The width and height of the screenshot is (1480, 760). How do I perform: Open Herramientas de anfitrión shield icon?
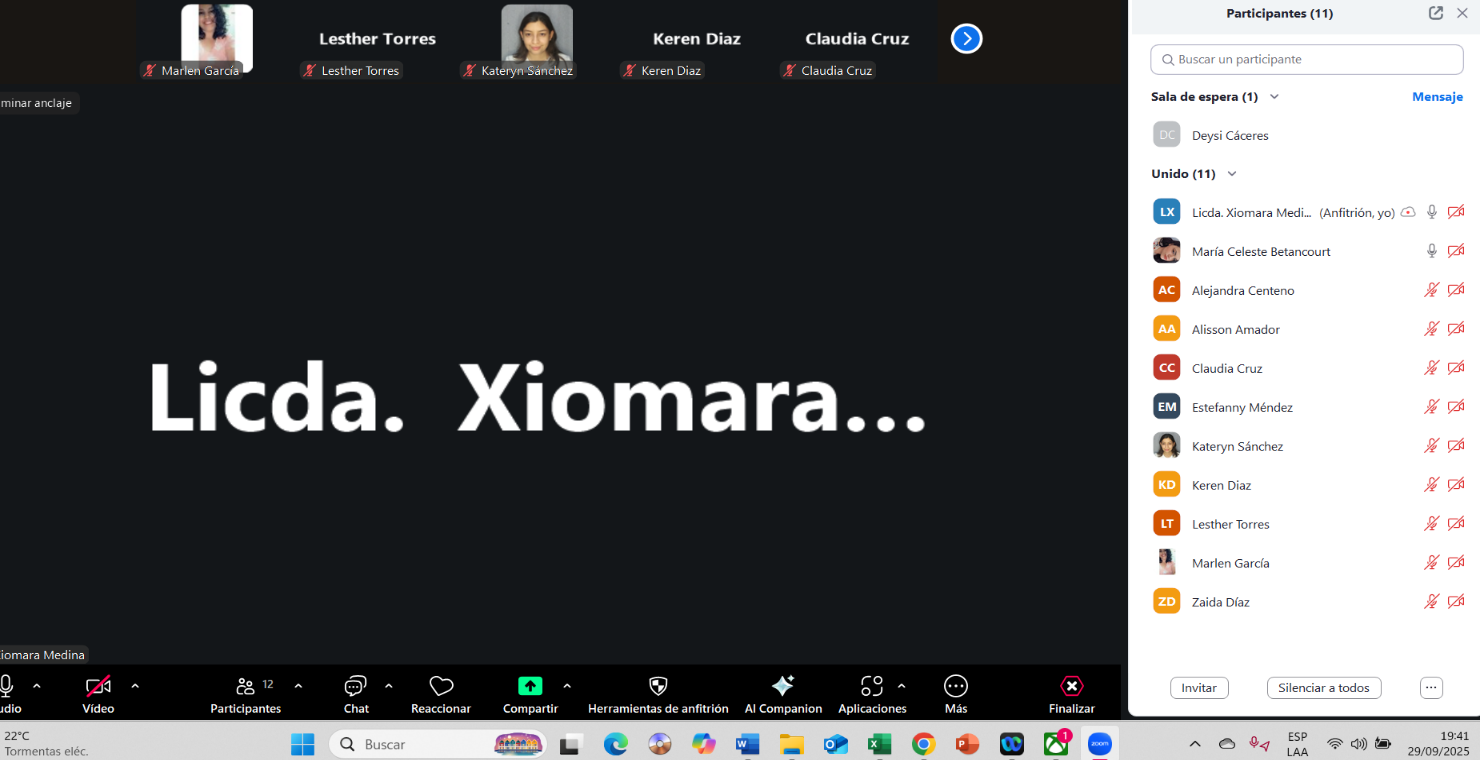coord(658,686)
